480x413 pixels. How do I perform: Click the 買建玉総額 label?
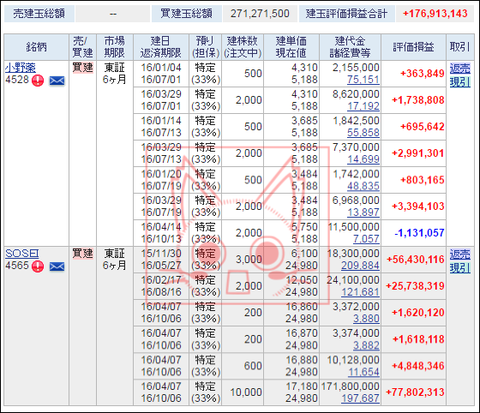pos(186,13)
